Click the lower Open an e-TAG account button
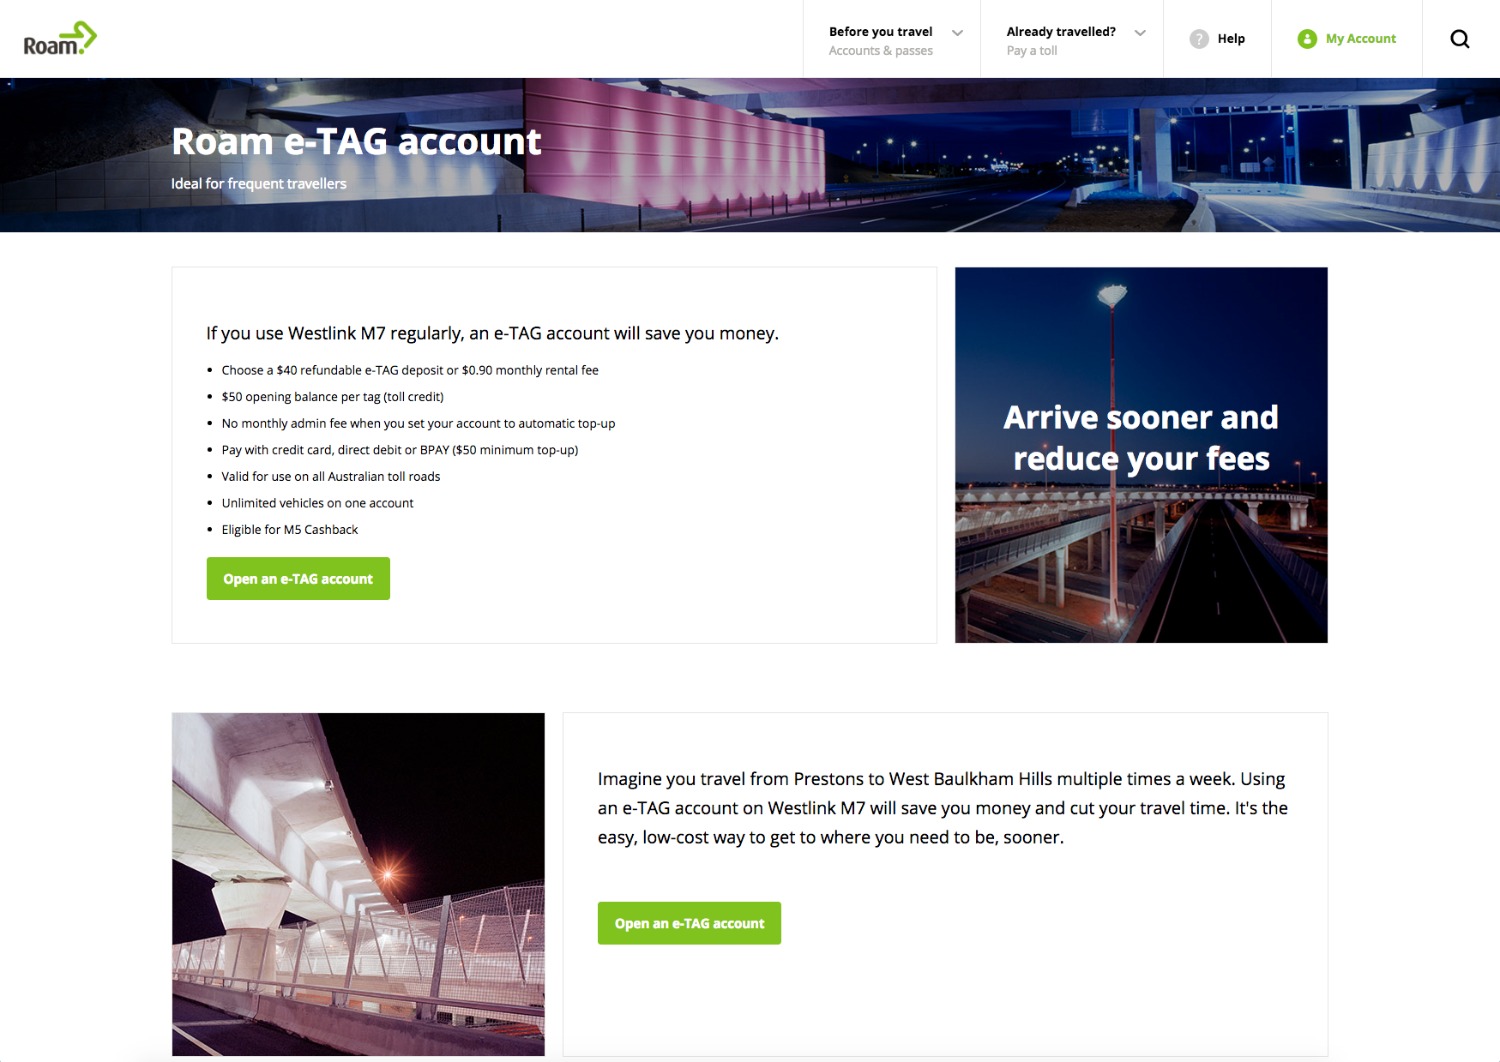This screenshot has height=1062, width=1500. click(x=689, y=923)
